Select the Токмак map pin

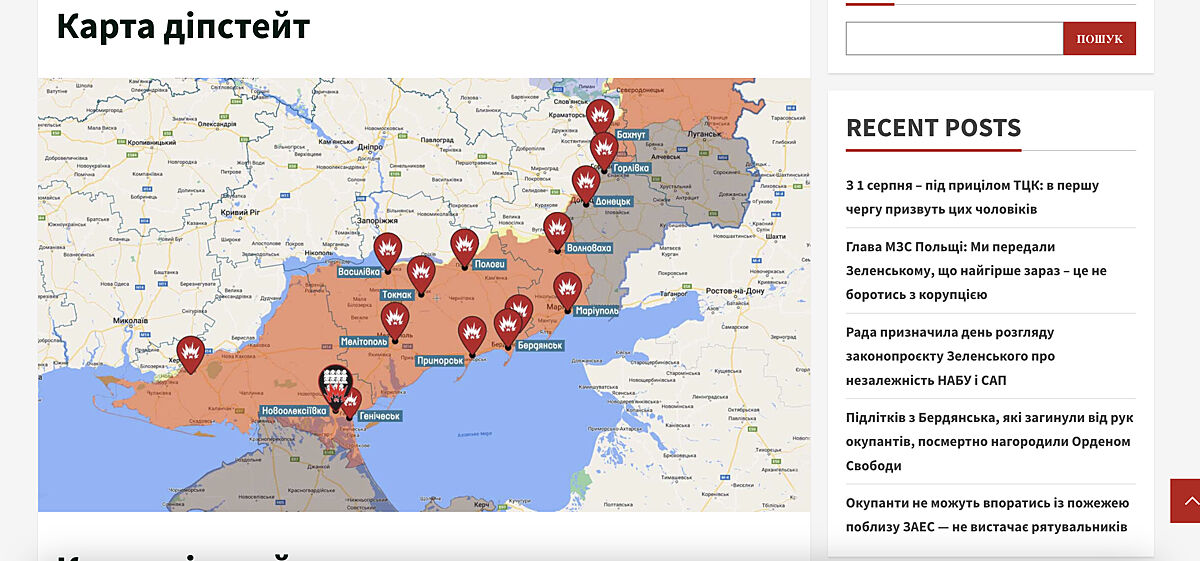pos(421,273)
